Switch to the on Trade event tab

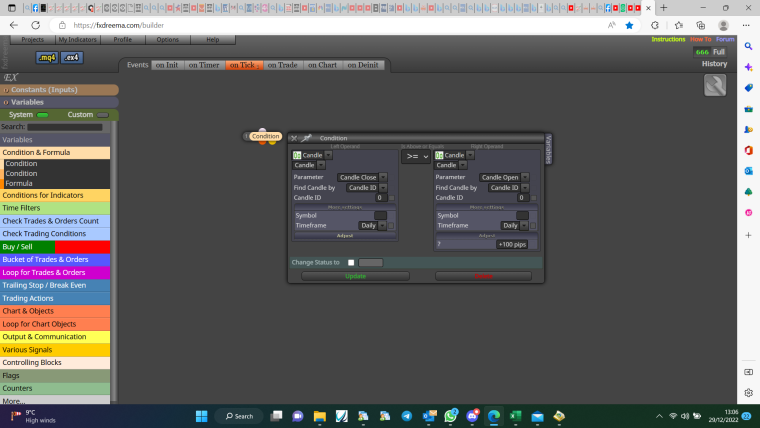(x=283, y=65)
